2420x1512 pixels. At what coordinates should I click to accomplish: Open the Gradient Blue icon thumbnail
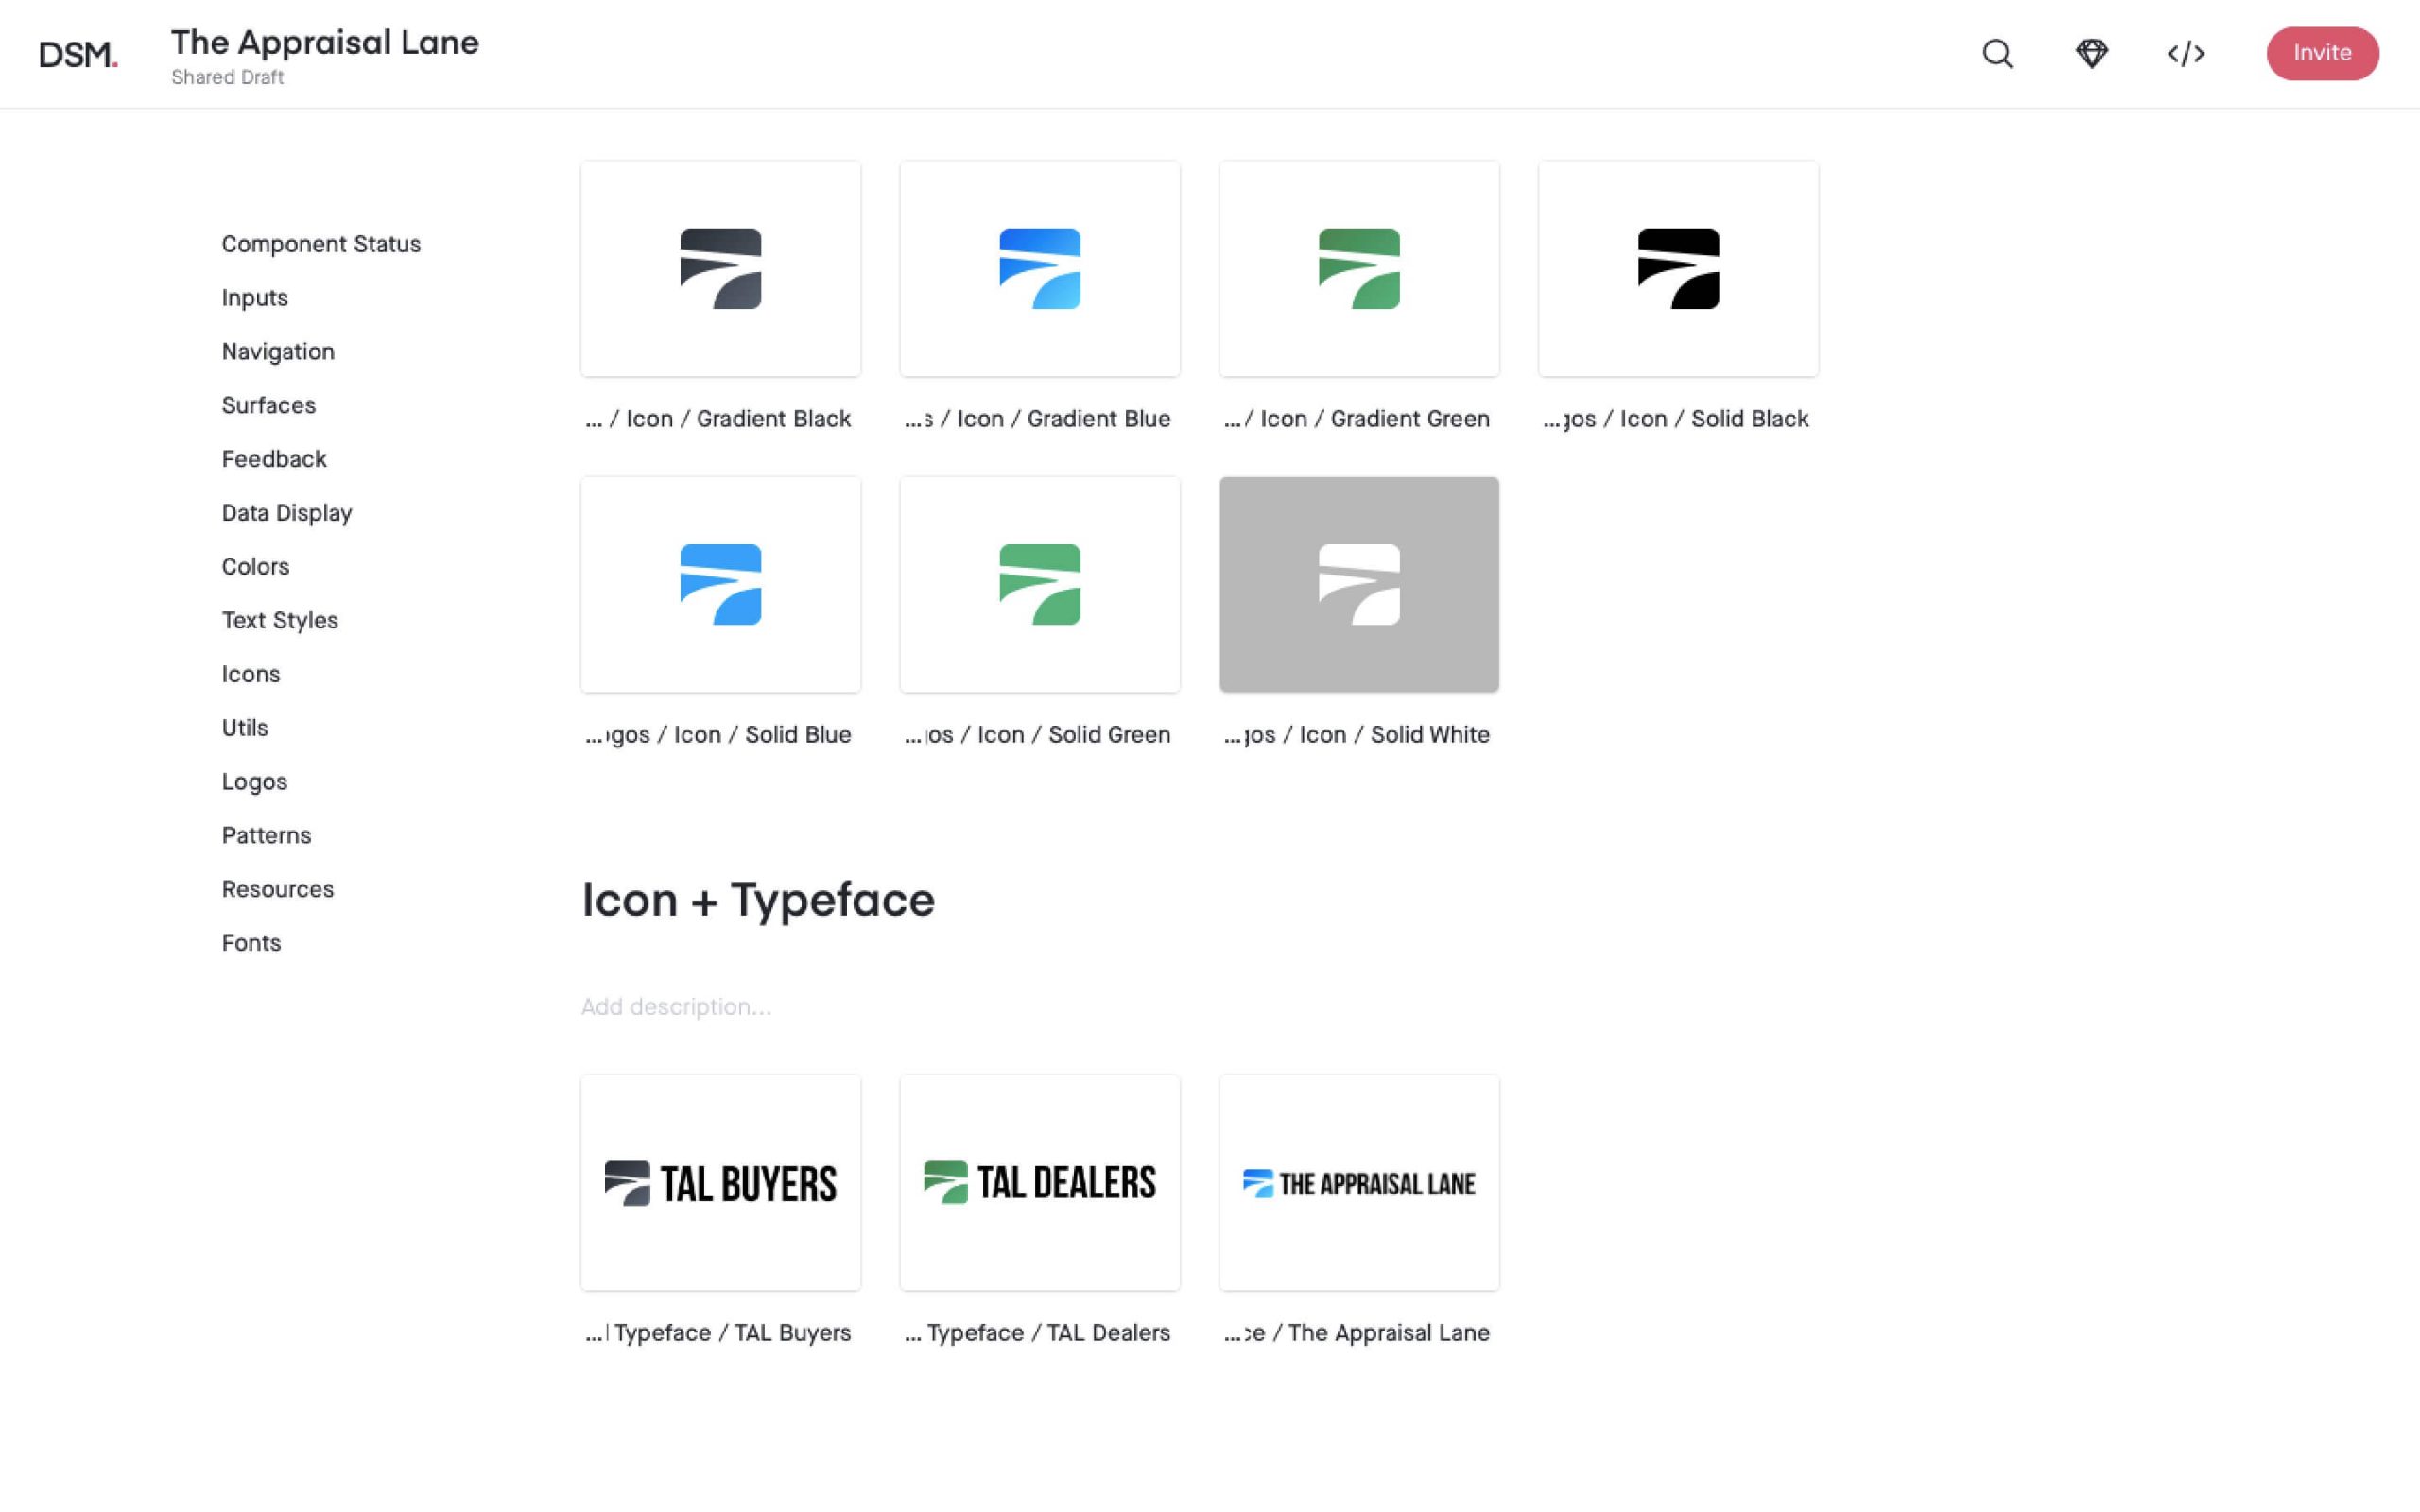pyautogui.click(x=1040, y=269)
